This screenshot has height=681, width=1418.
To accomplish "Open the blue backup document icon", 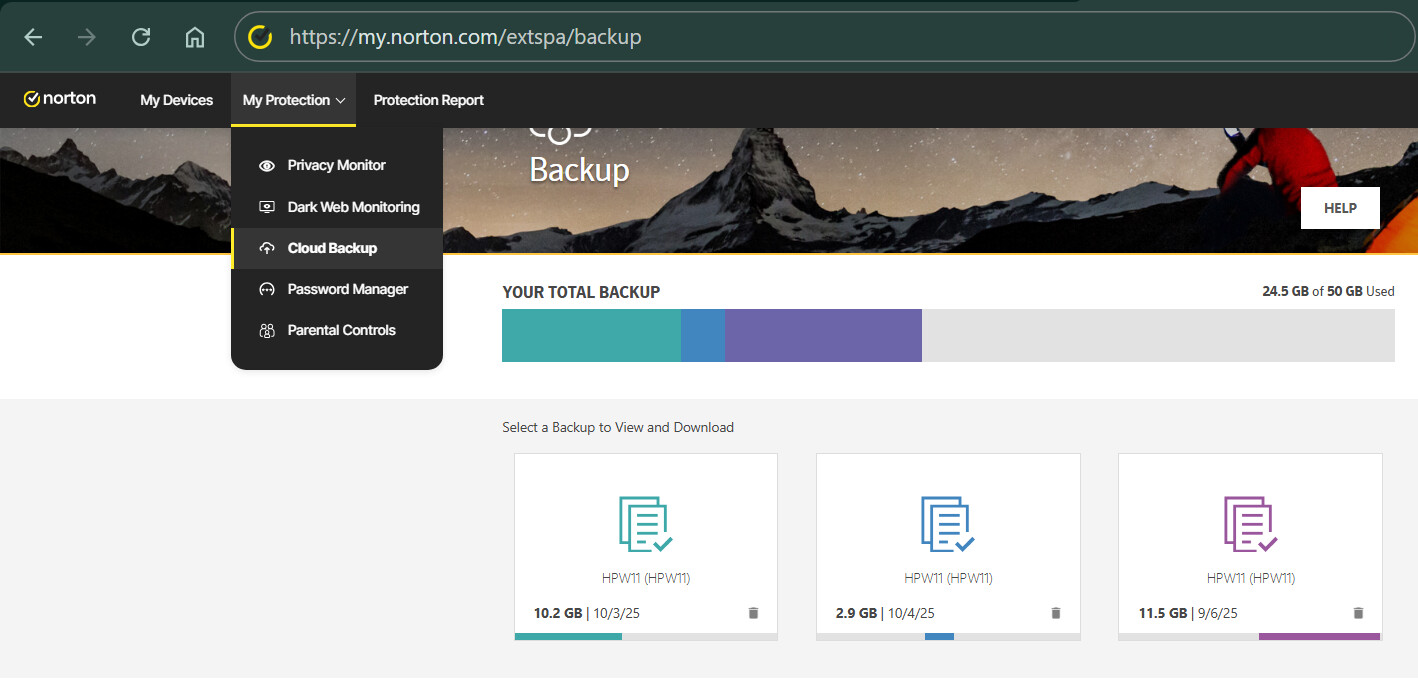I will pyautogui.click(x=947, y=524).
